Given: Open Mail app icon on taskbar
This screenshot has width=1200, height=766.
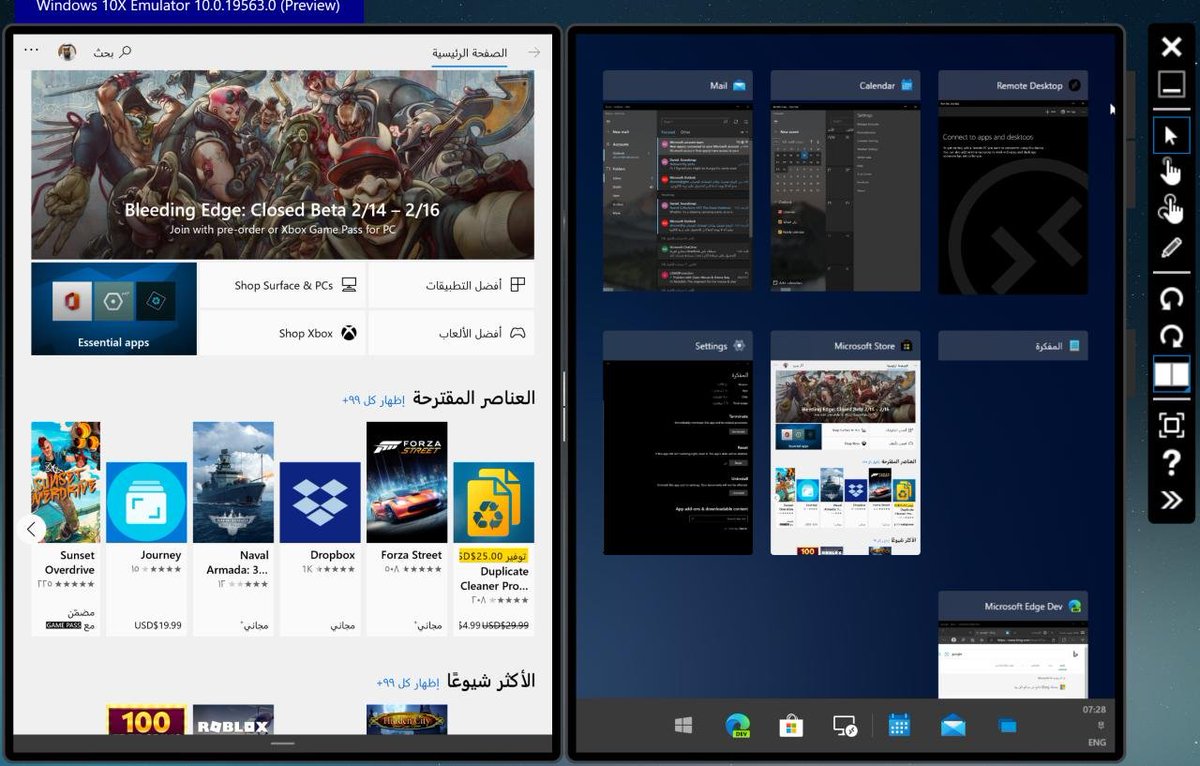Looking at the screenshot, I should point(952,726).
